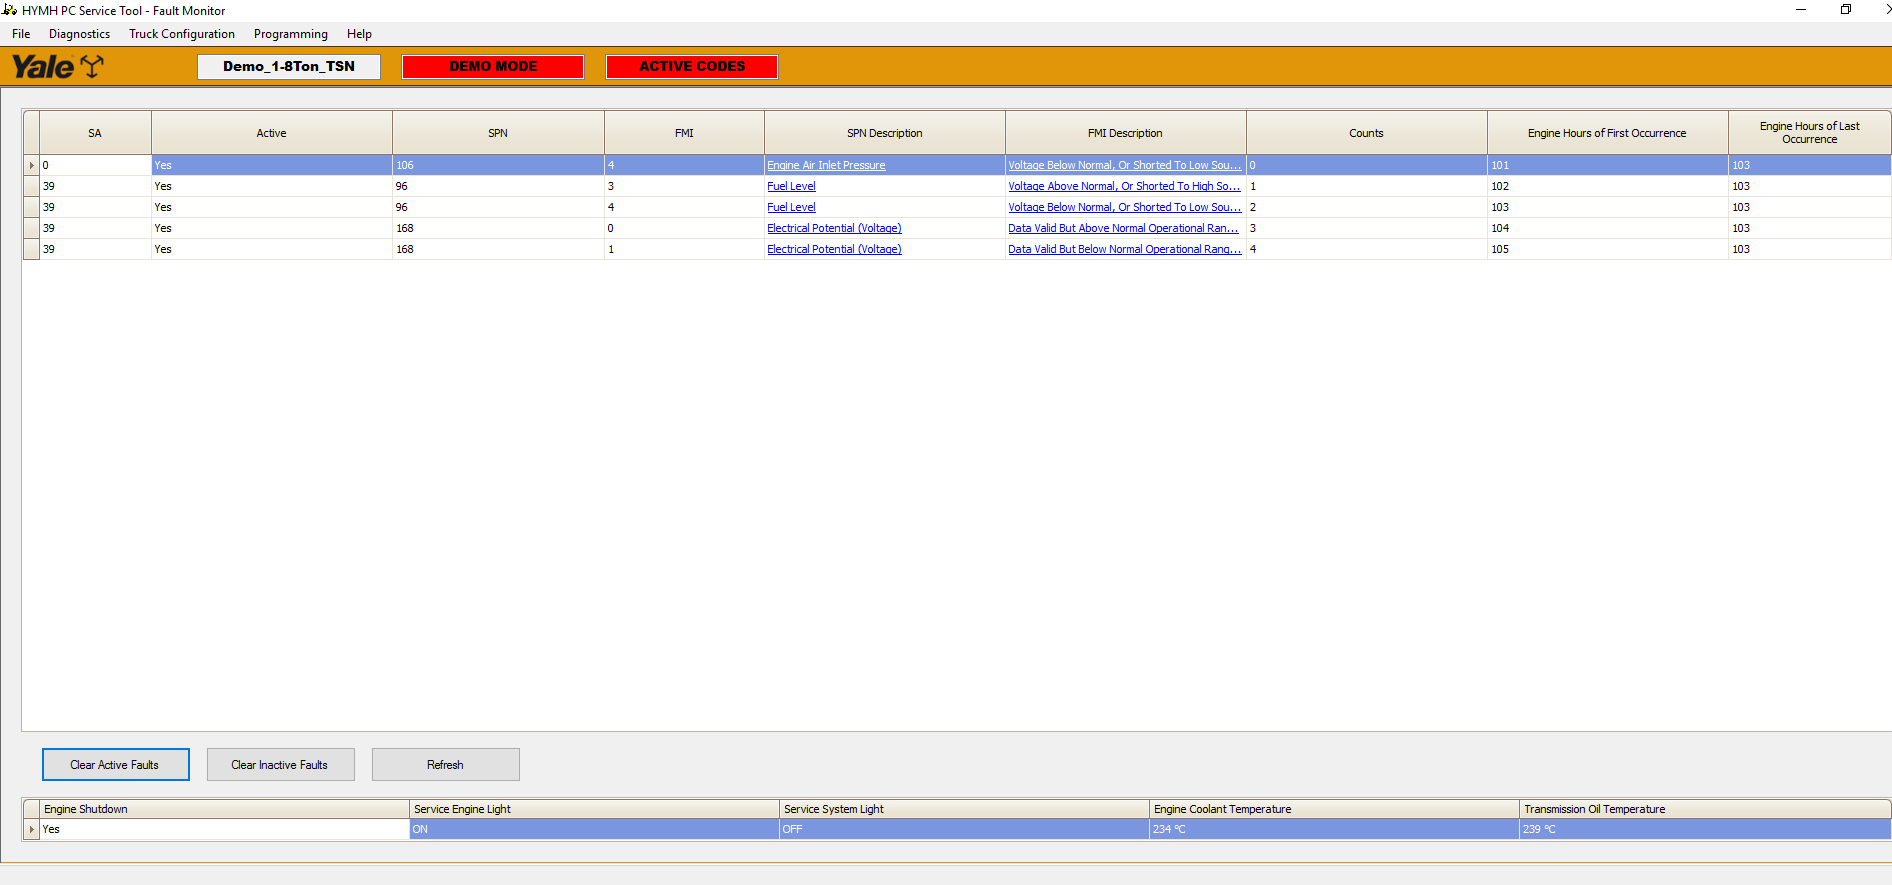Open Fuel Level link for FMI 4 row
The height and width of the screenshot is (885, 1892).
click(791, 207)
